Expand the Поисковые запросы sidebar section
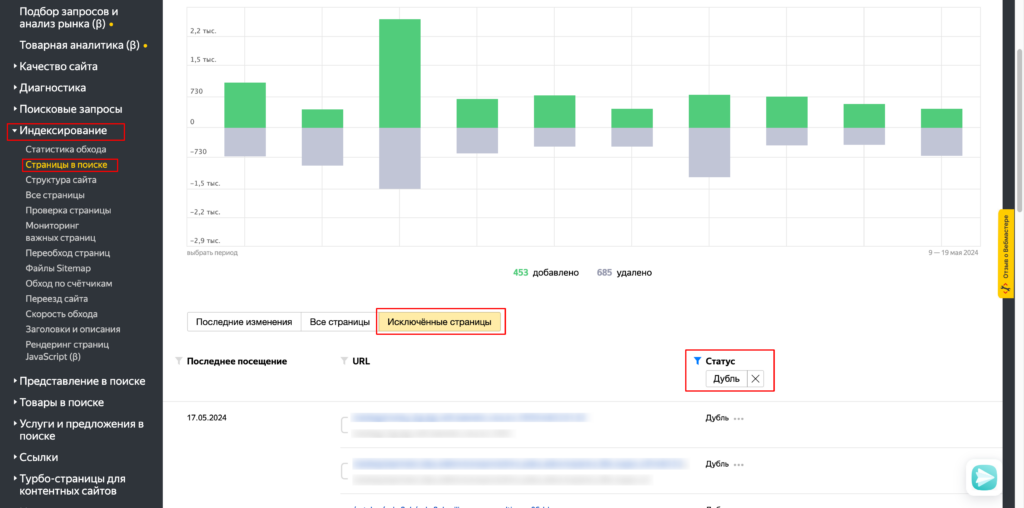 [x=67, y=109]
